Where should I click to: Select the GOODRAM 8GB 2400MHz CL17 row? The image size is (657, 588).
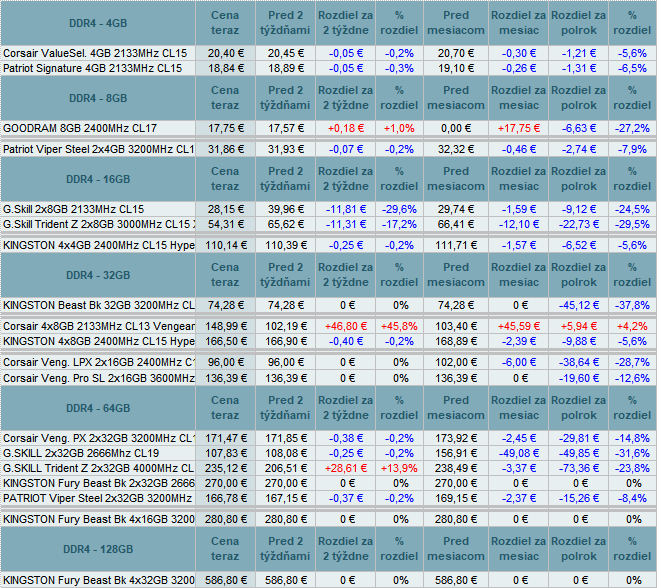click(x=328, y=128)
